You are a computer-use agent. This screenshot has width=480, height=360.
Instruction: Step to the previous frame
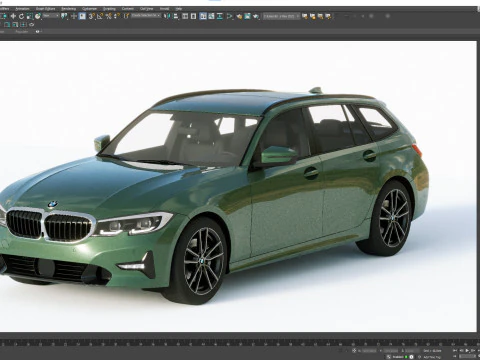(461, 350)
